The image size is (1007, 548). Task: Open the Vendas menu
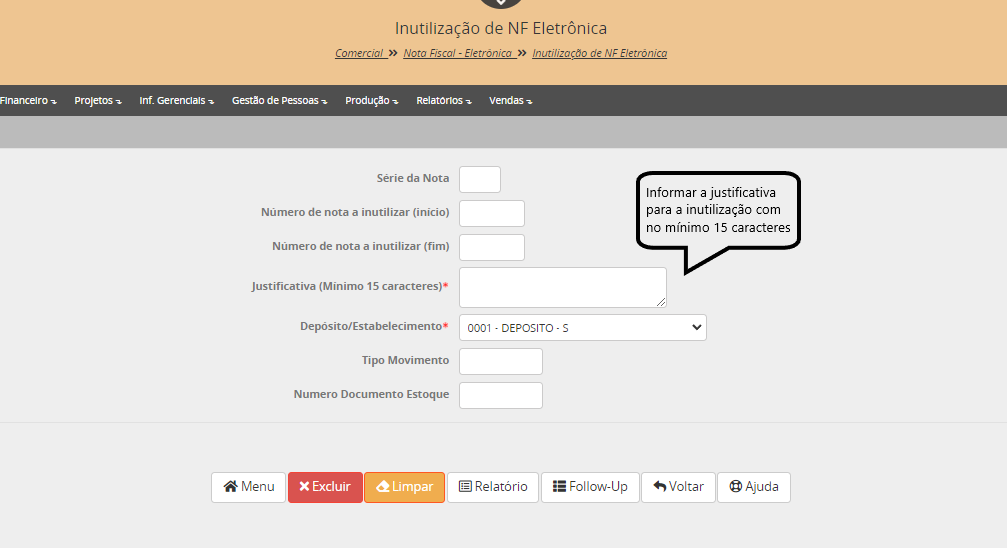click(x=510, y=101)
